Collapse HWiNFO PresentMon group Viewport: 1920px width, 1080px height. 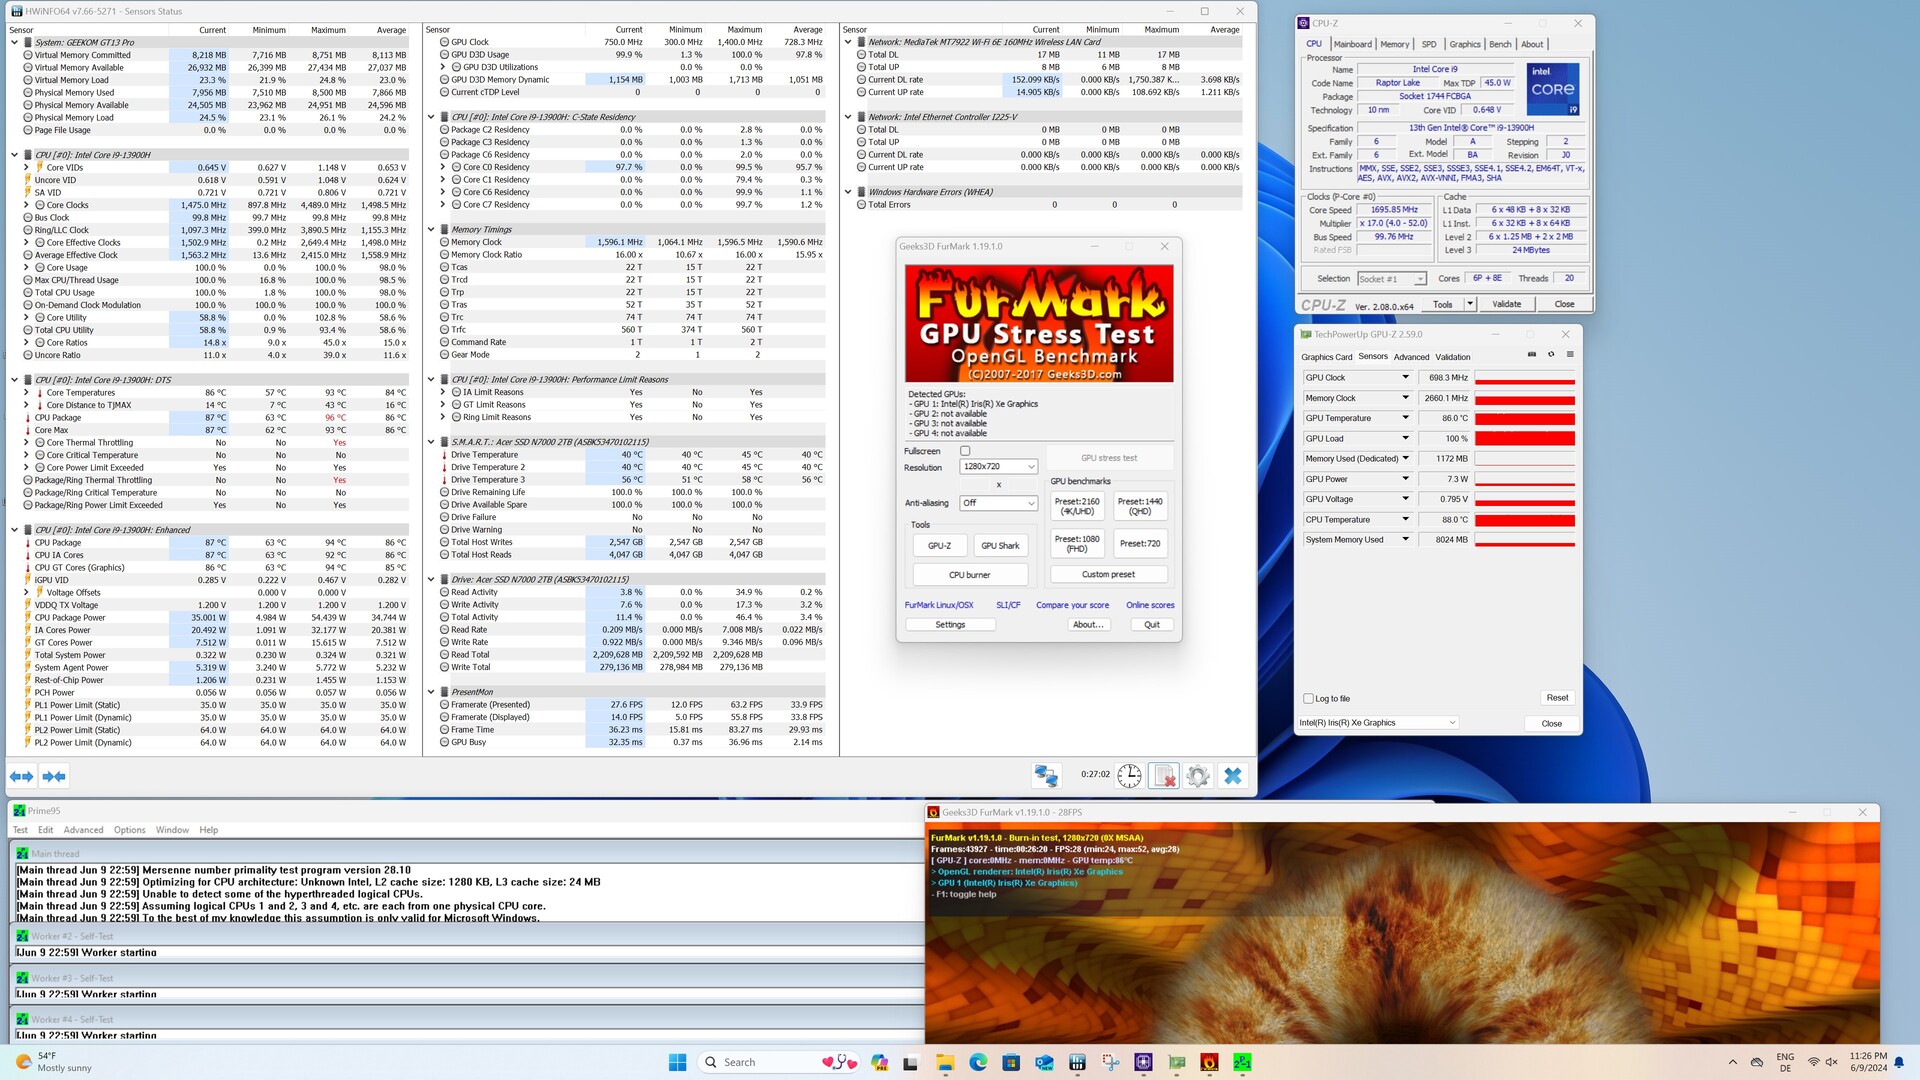[x=431, y=692]
